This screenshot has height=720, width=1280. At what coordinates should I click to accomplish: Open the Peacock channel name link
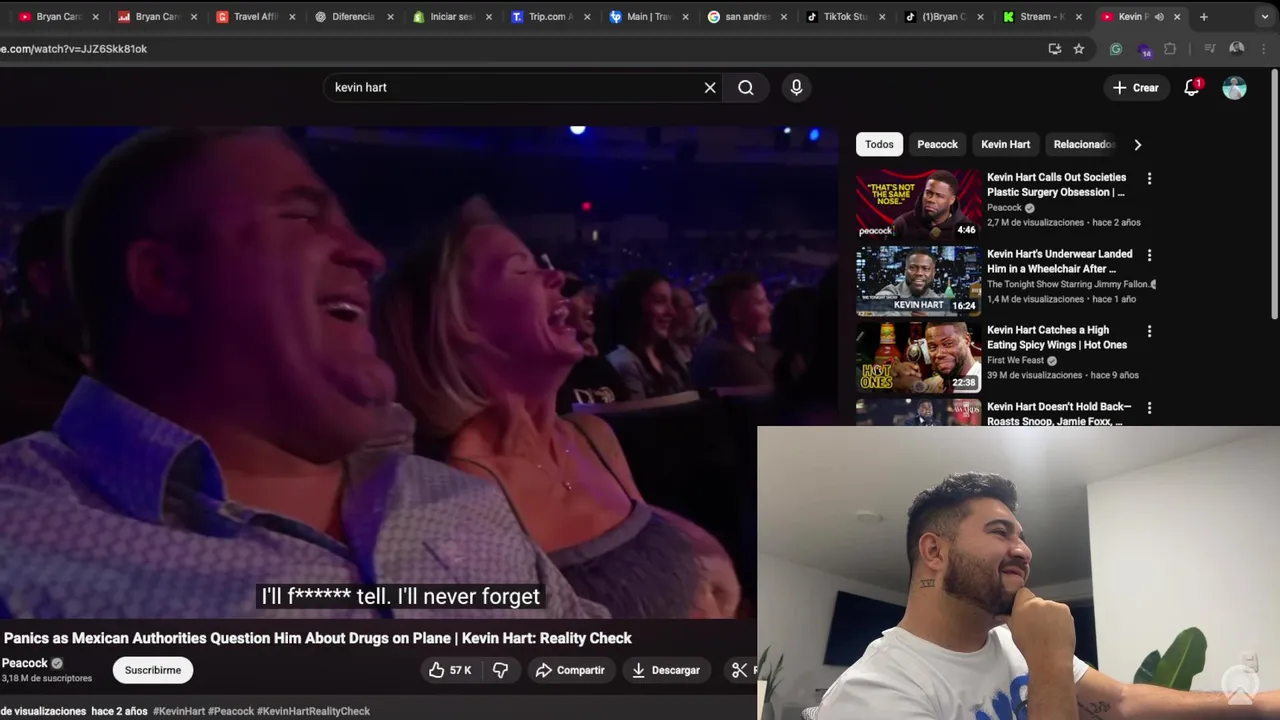pyautogui.click(x=25, y=663)
